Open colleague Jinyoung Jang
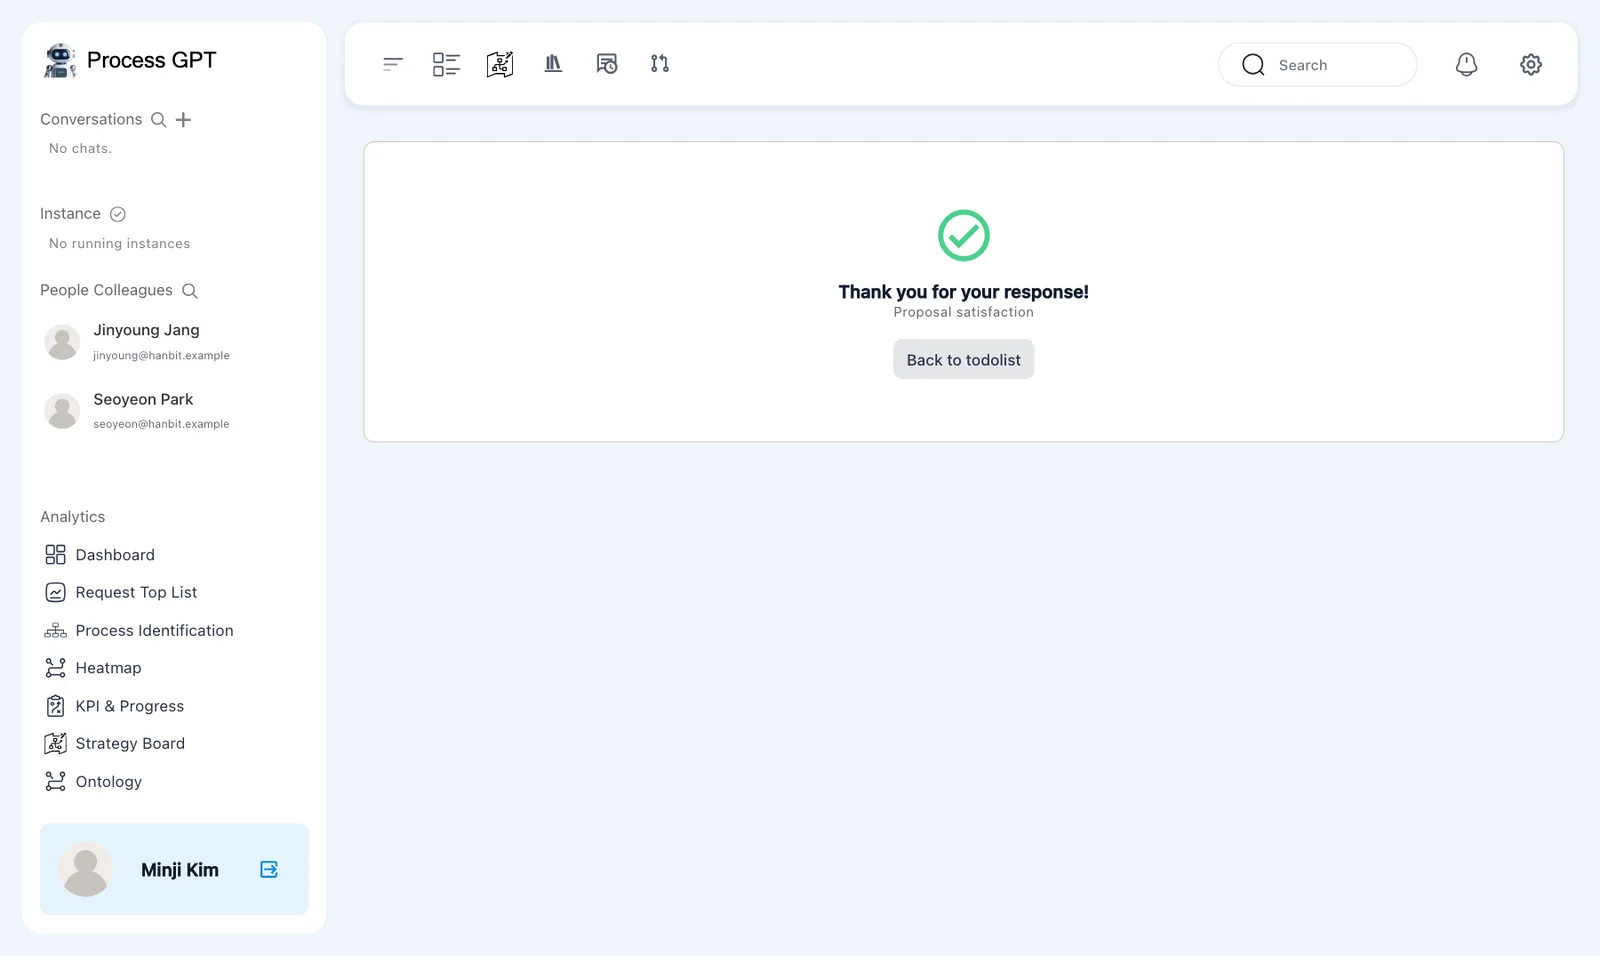Viewport: 1600px width, 956px height. pos(174,342)
